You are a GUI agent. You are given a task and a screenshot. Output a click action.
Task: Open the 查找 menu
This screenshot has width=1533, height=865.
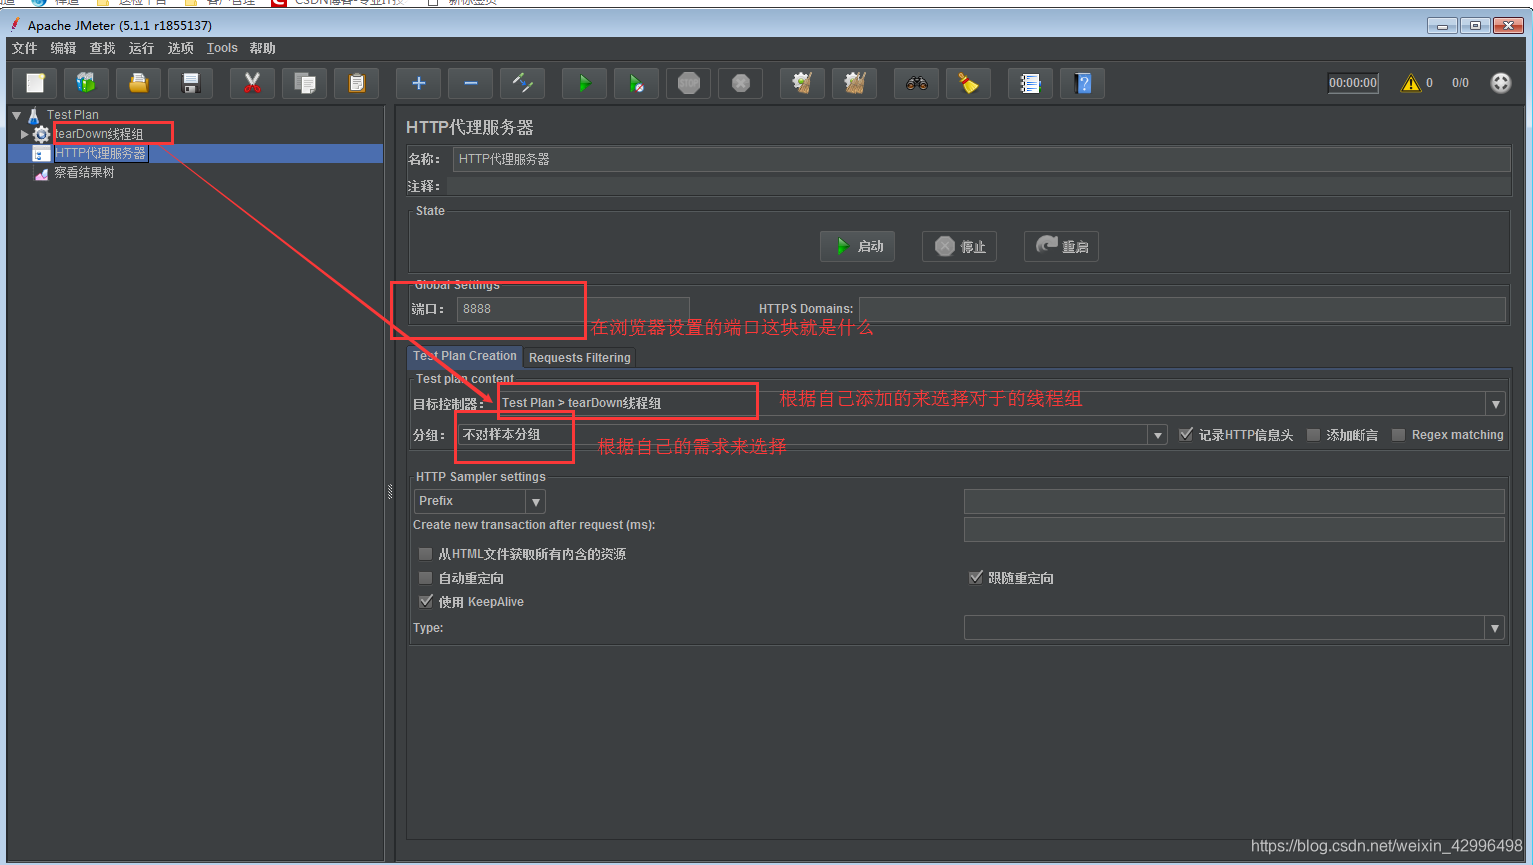[x=102, y=48]
